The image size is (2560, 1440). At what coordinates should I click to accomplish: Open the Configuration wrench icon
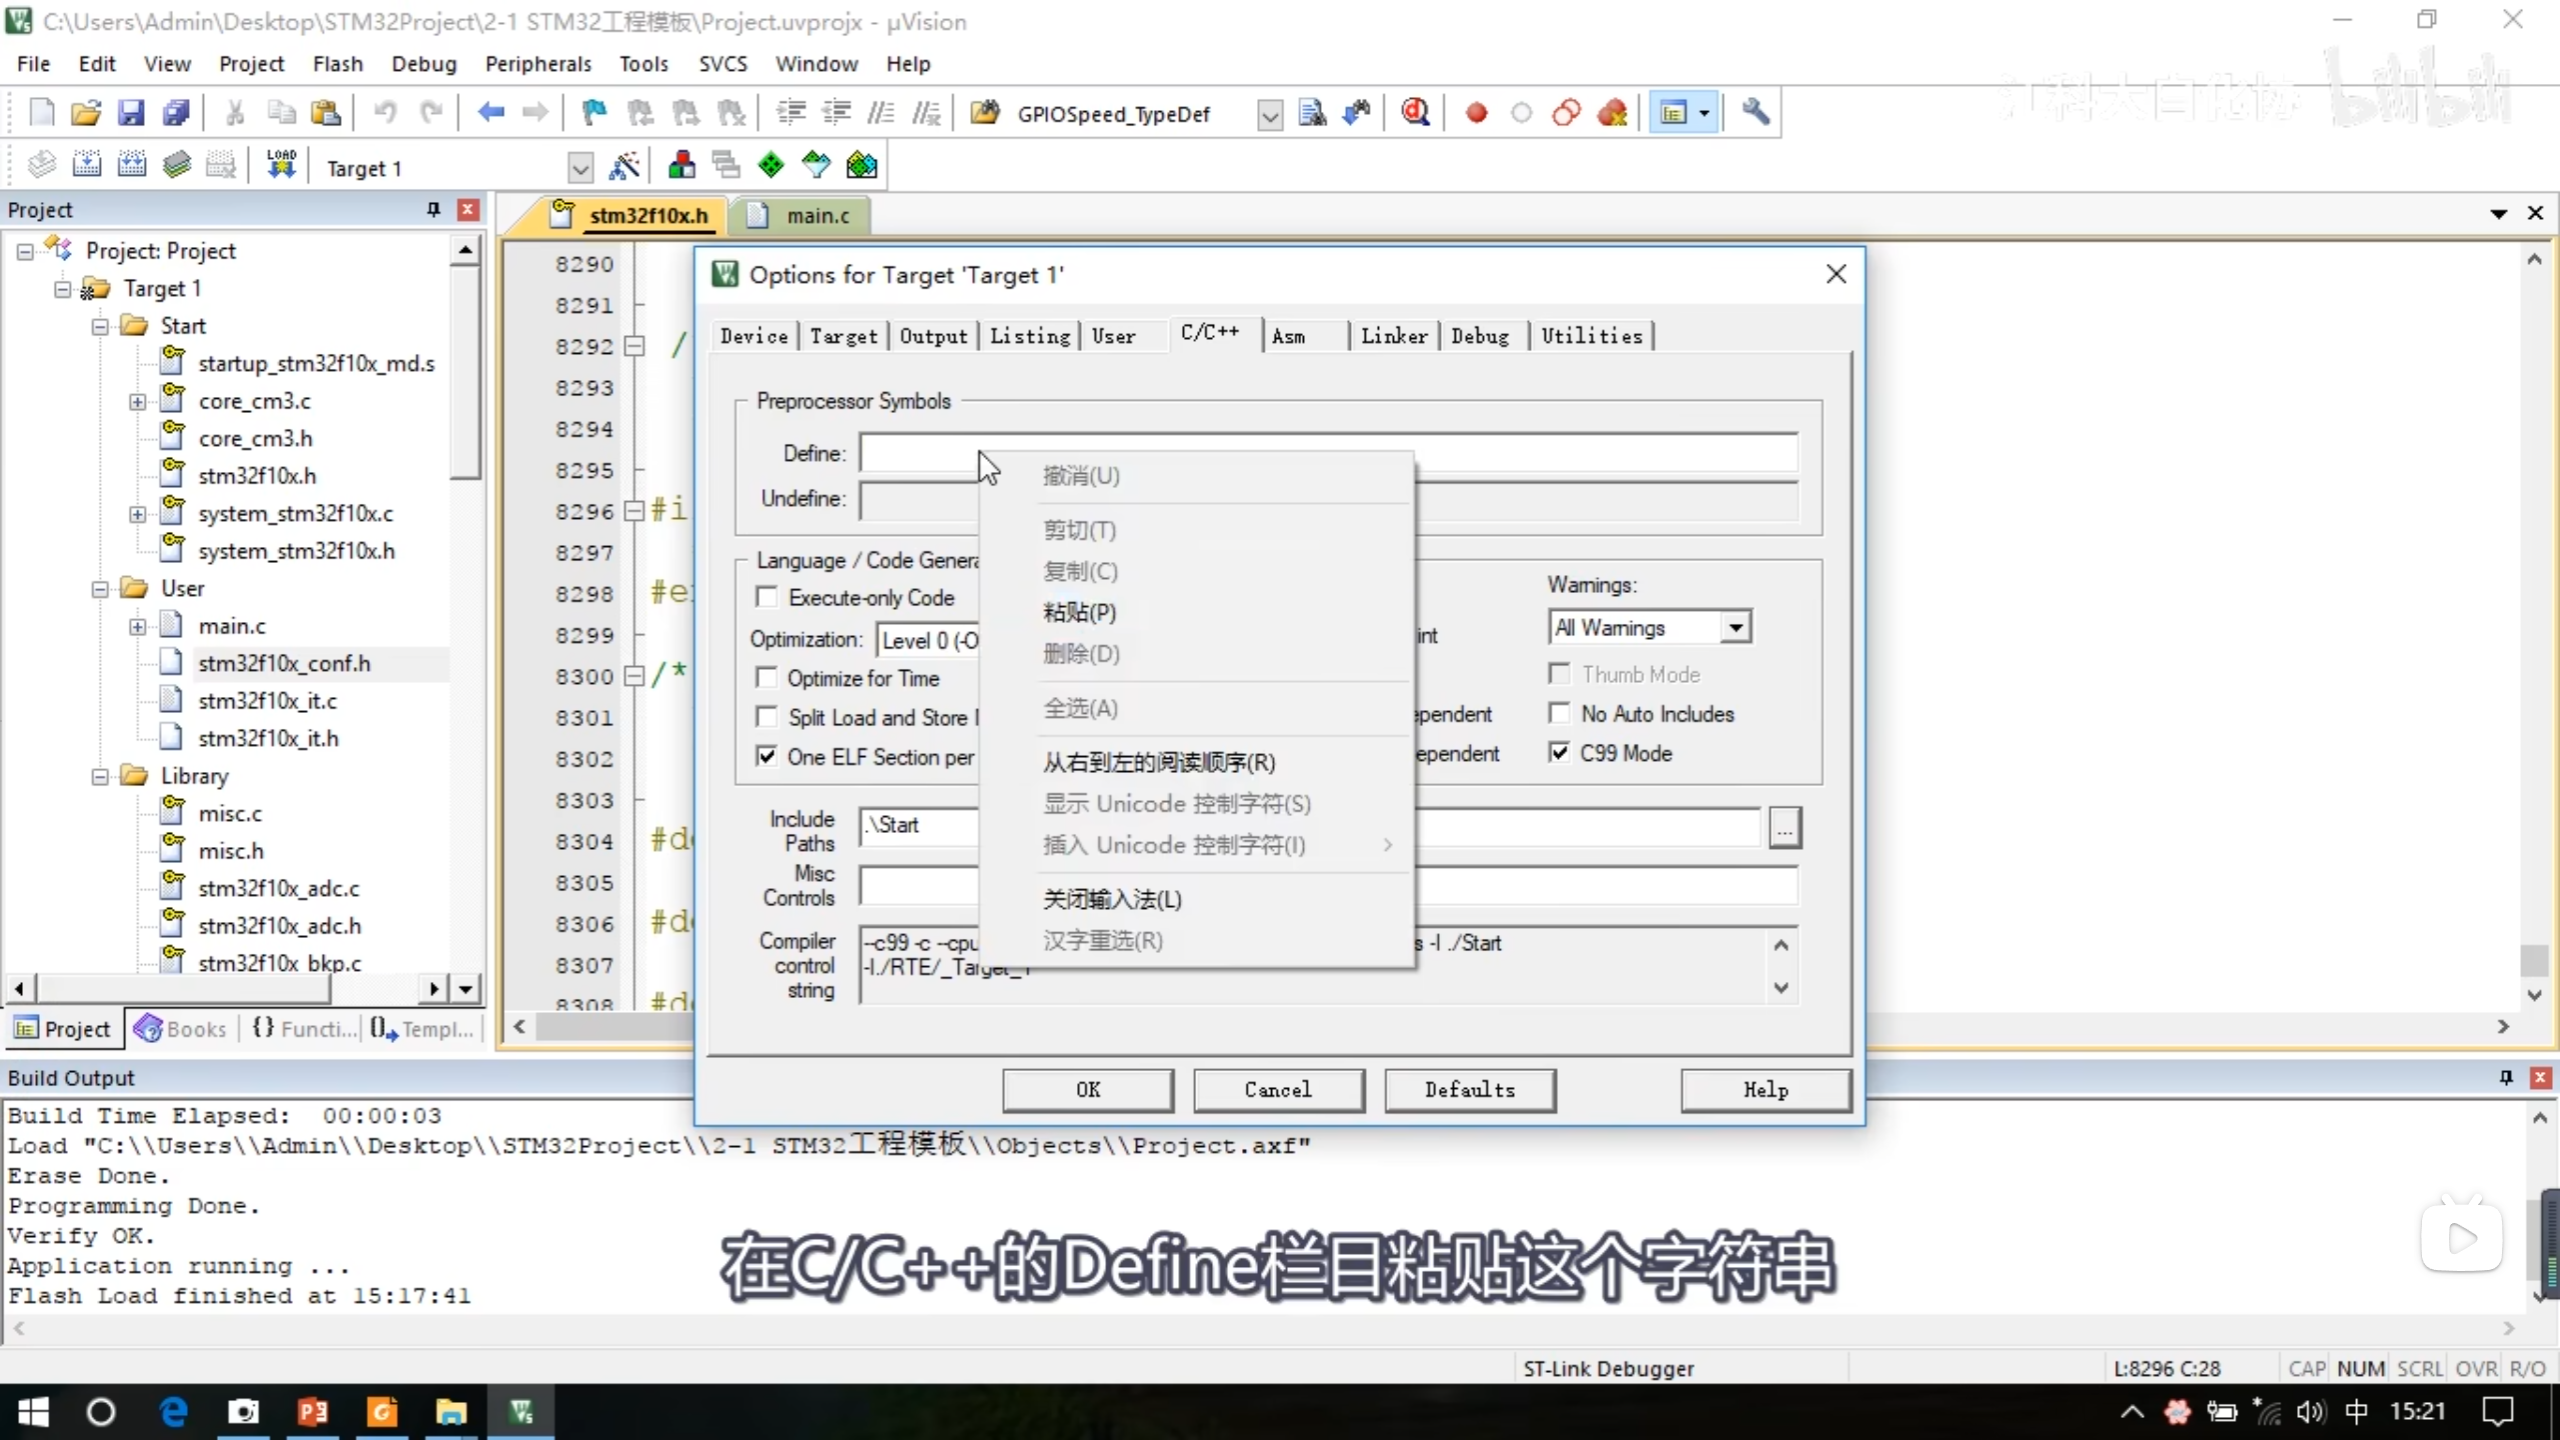click(1755, 113)
